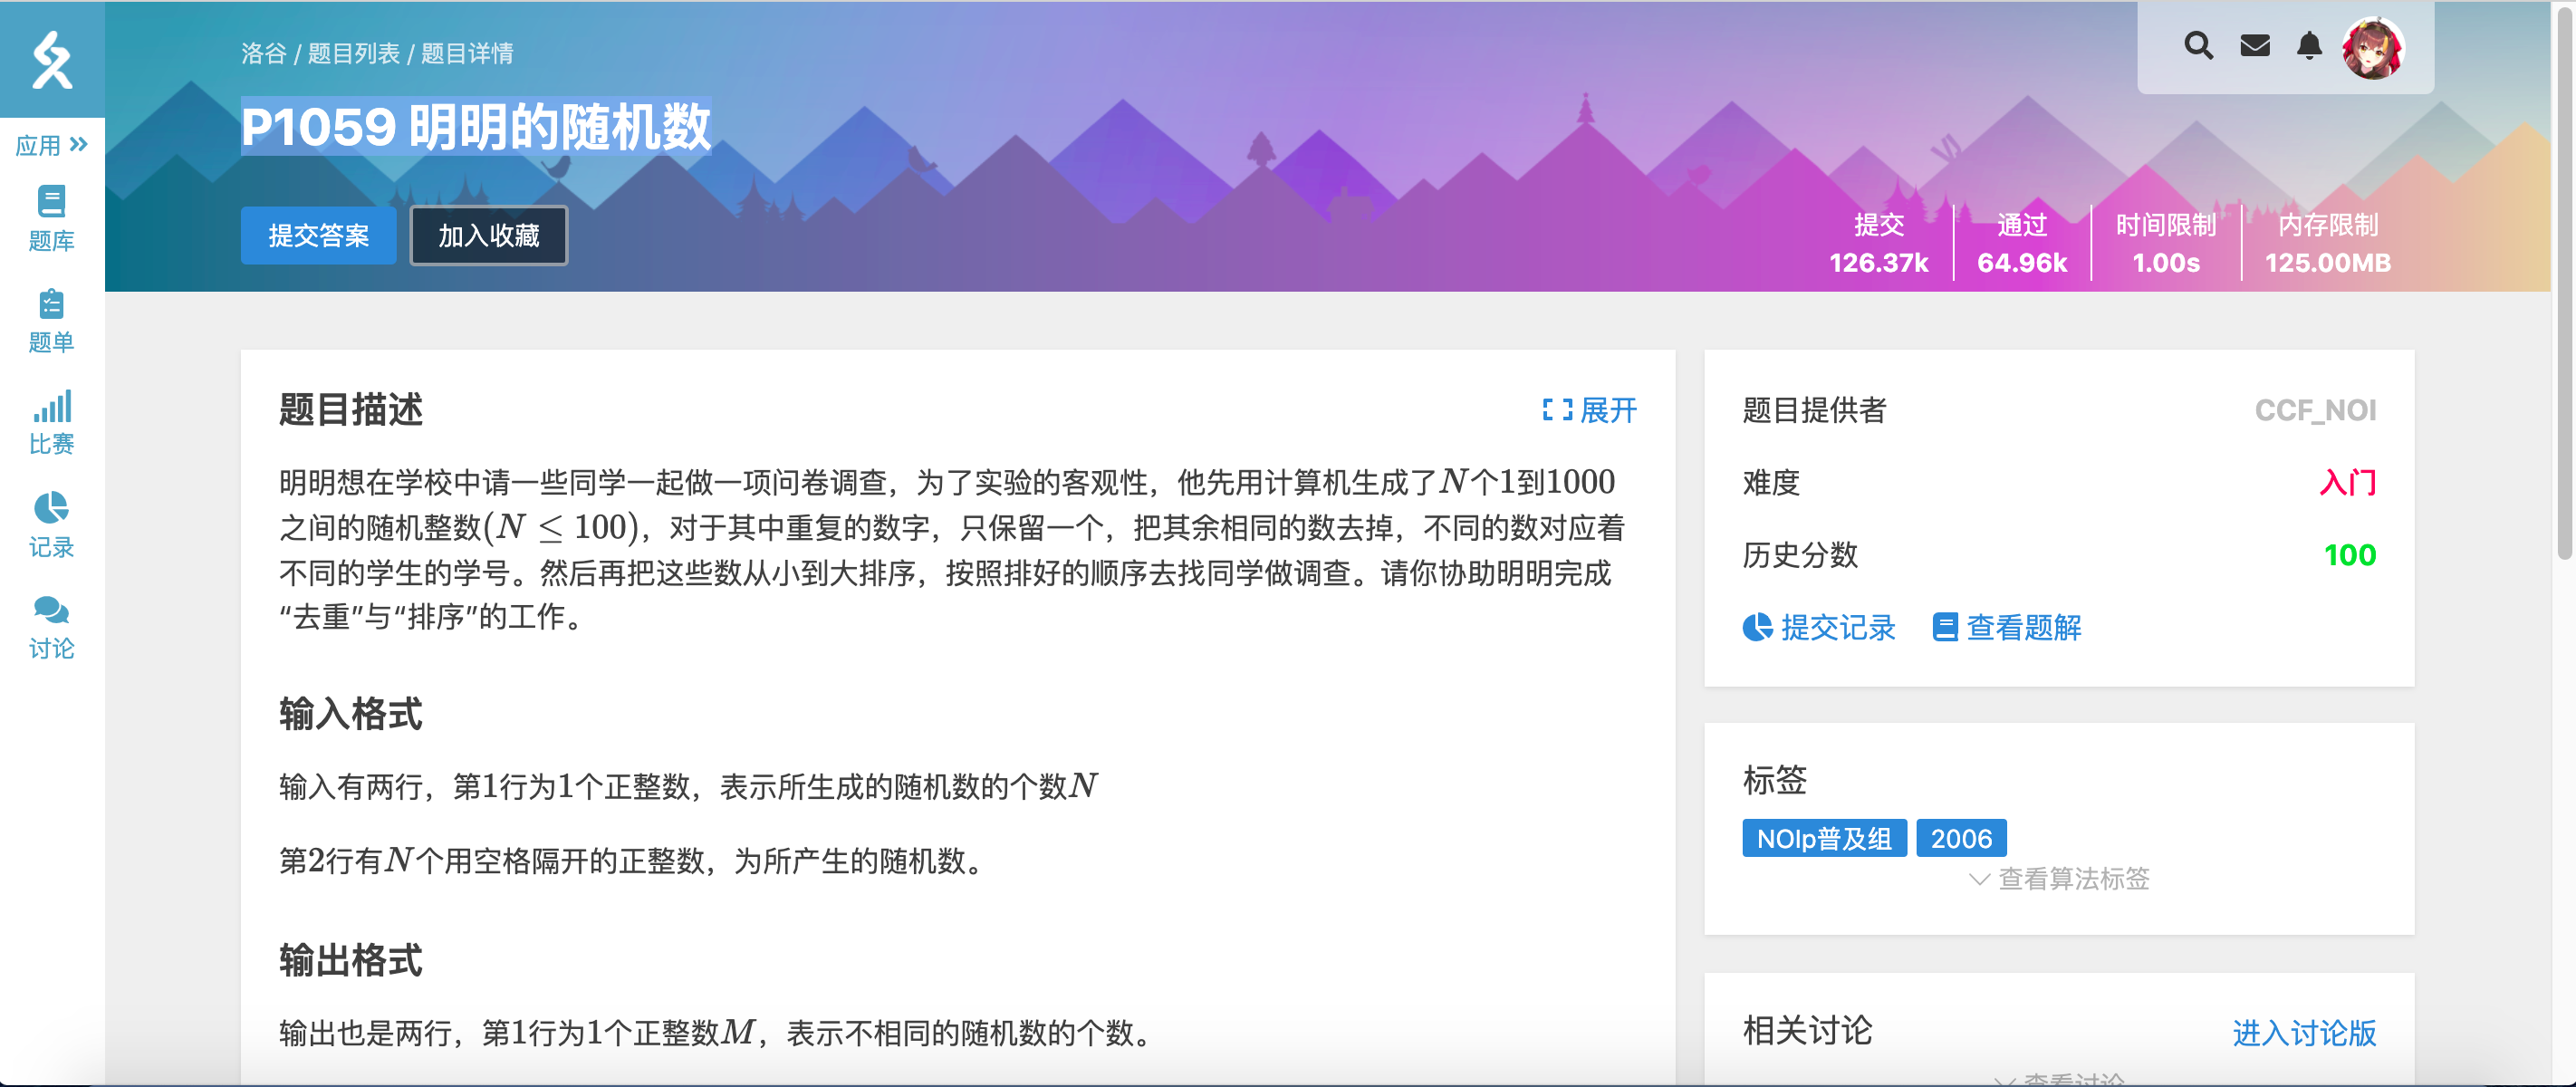
Task: Open 记录 from the sidebar
Action: pos(52,526)
